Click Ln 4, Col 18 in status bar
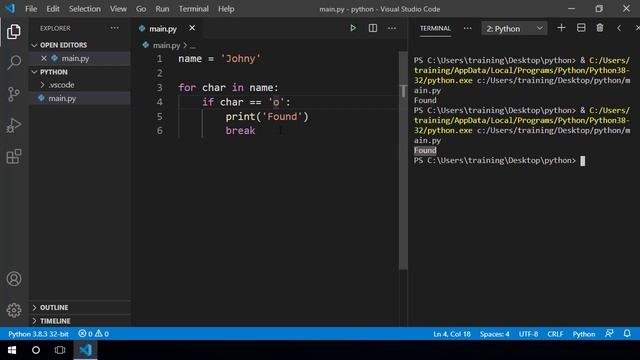The image size is (640, 360). 452,334
